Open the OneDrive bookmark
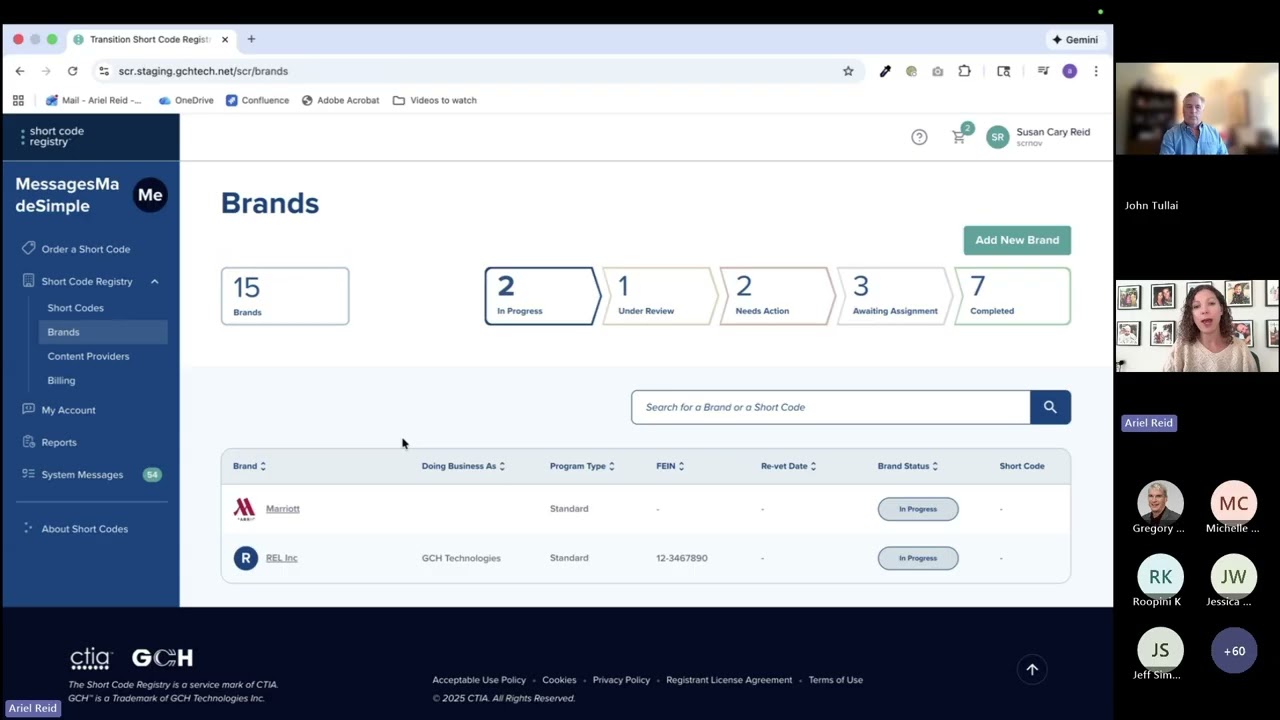The image size is (1280, 720). click(186, 100)
